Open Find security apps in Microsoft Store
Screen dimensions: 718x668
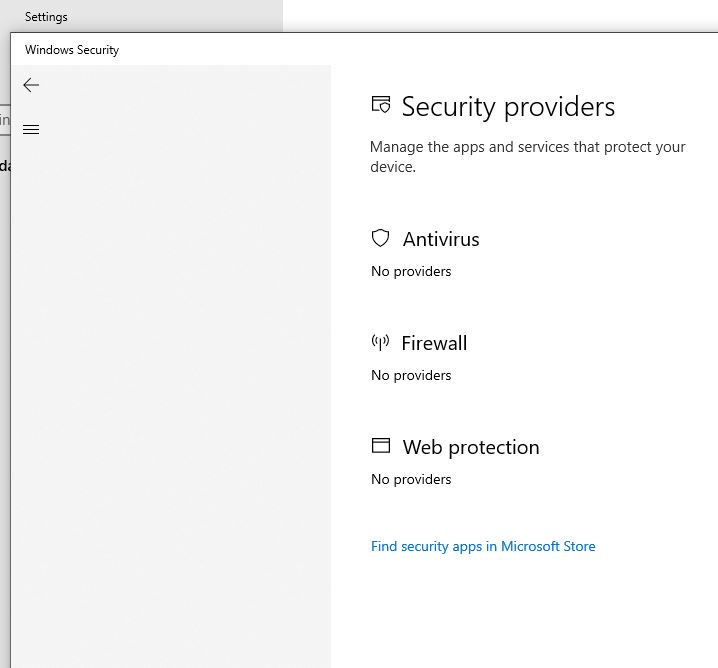[483, 546]
